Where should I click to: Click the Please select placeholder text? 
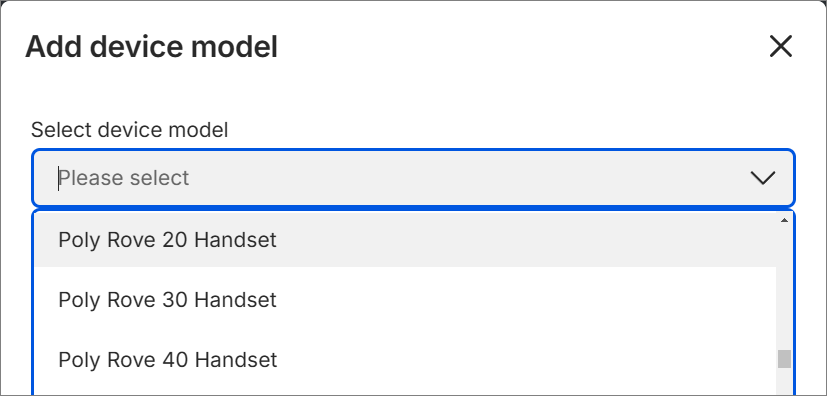pos(123,178)
